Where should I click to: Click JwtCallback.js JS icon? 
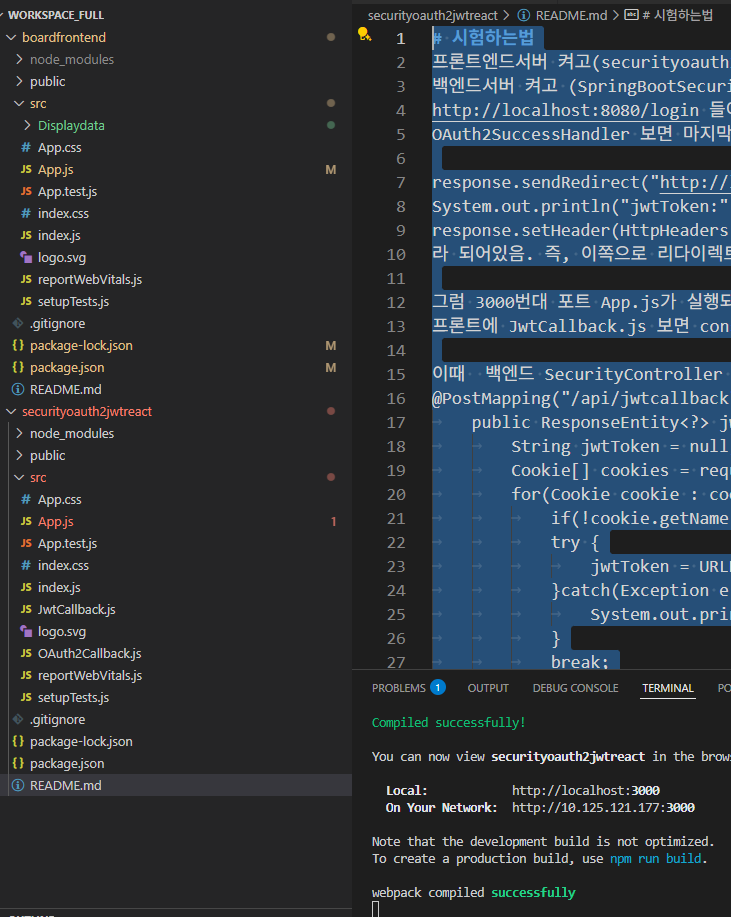click(26, 609)
